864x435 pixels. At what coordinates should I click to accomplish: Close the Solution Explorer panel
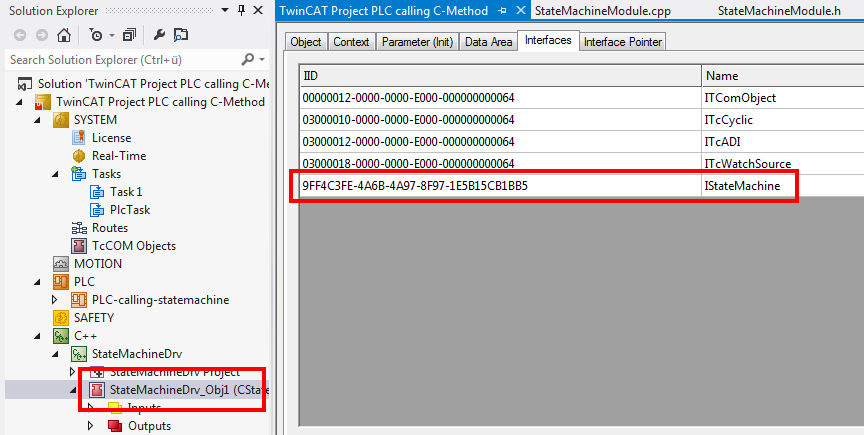click(x=258, y=10)
